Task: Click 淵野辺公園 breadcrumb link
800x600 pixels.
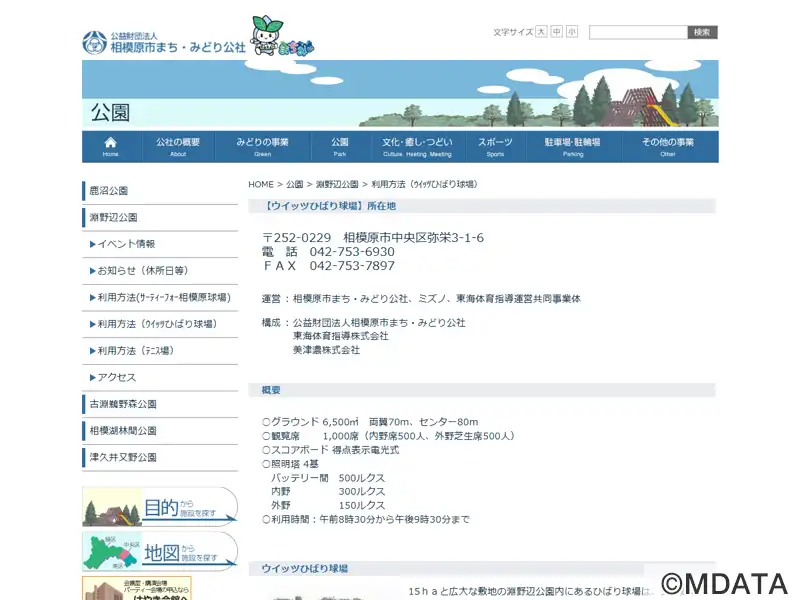Action: pos(337,185)
